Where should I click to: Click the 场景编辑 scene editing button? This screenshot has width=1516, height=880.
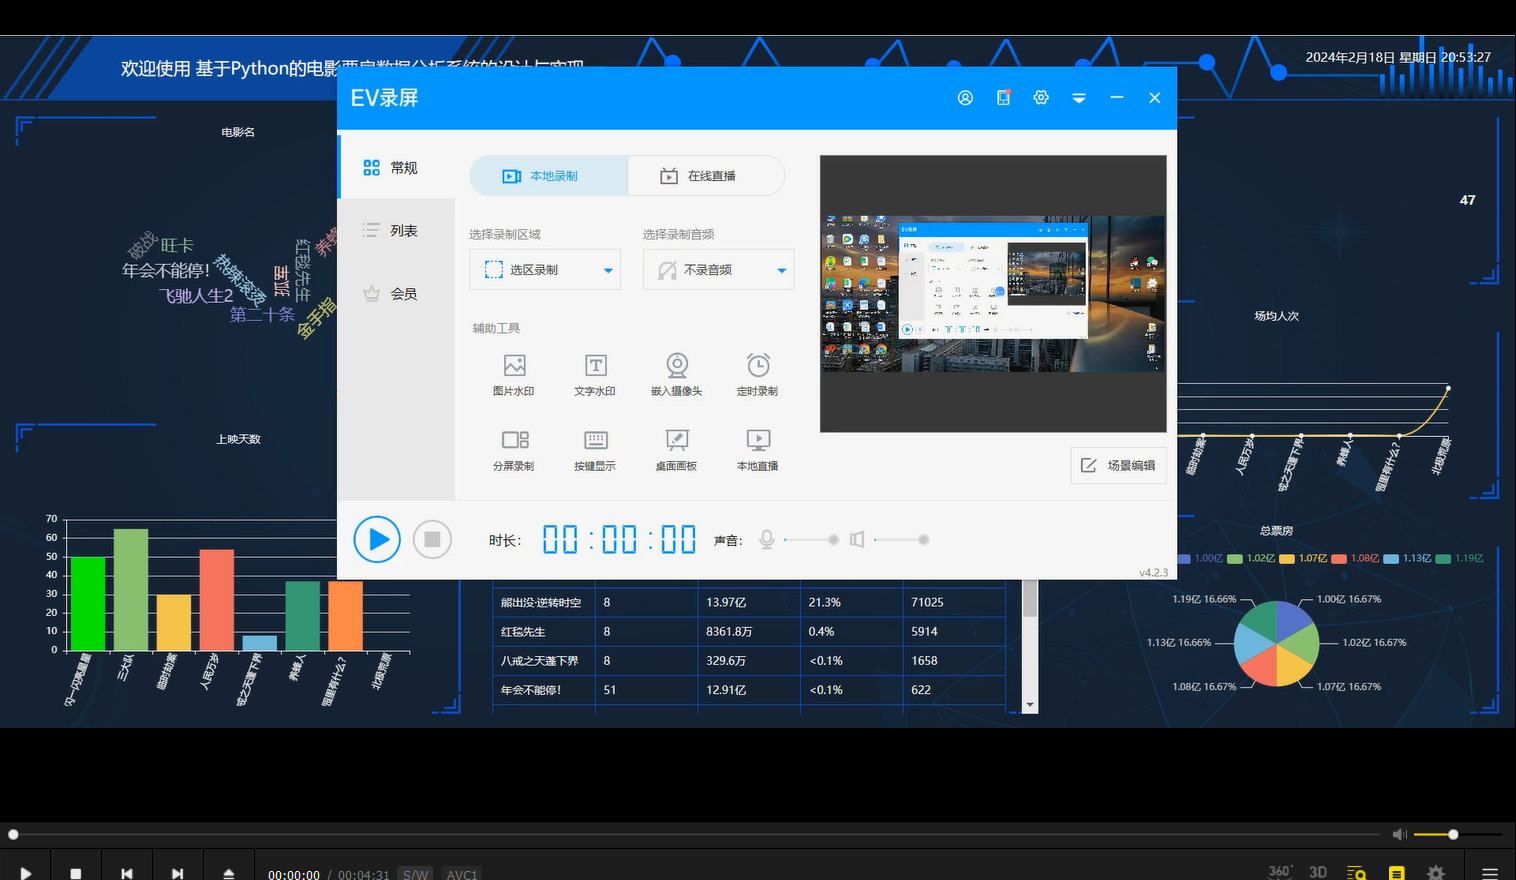1118,465
